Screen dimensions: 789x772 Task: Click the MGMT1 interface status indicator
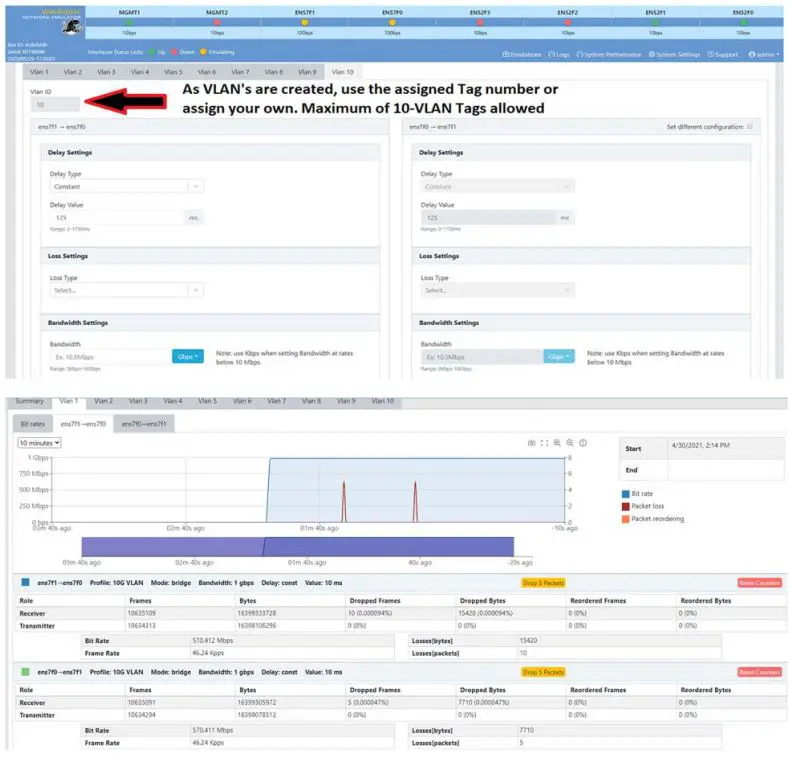(129, 23)
